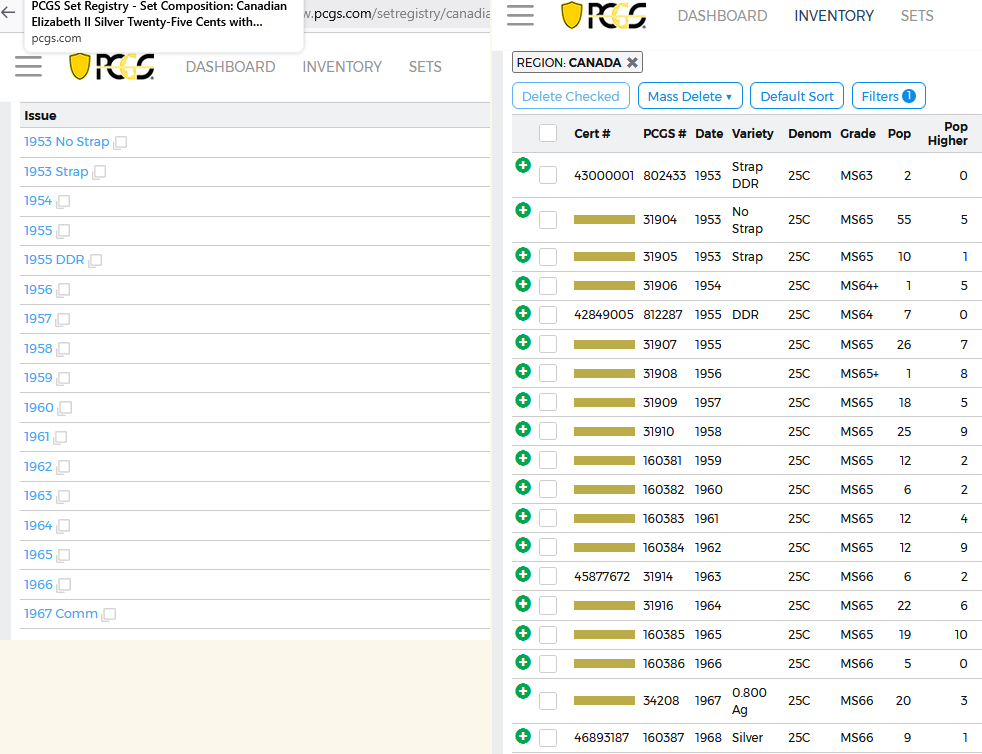Viewport: 982px width, 754px height.
Task: Click the copy icon next to 1953 No Strap
Action: point(120,143)
